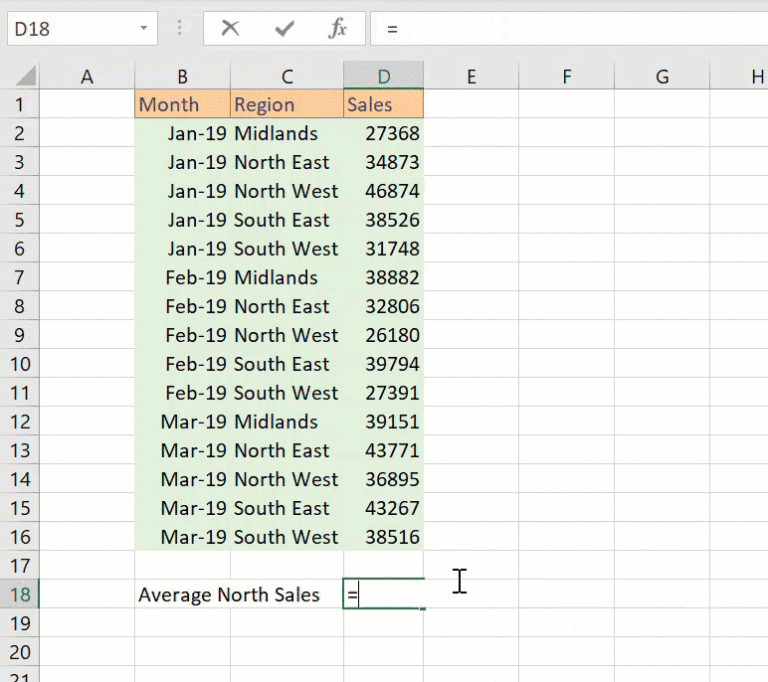Select the cell containing 36895

(x=384, y=479)
